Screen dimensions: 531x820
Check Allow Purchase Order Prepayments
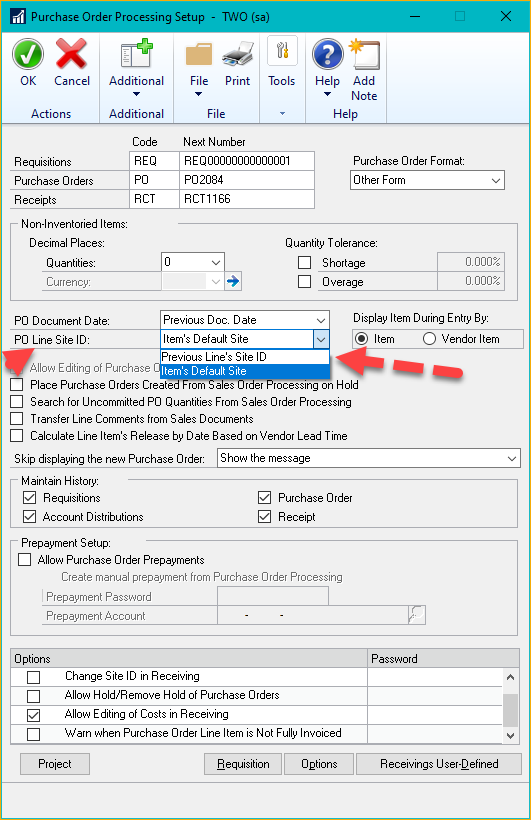pos(25,560)
